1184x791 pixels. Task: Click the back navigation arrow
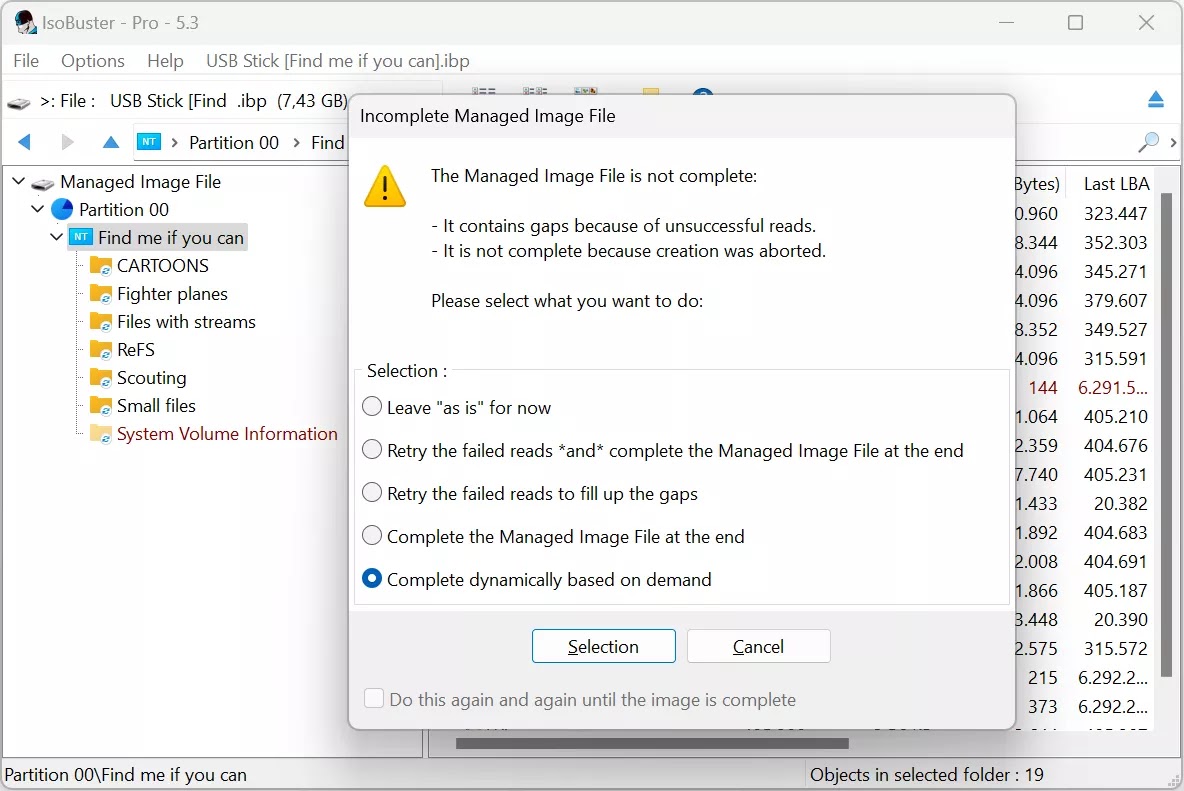23,142
